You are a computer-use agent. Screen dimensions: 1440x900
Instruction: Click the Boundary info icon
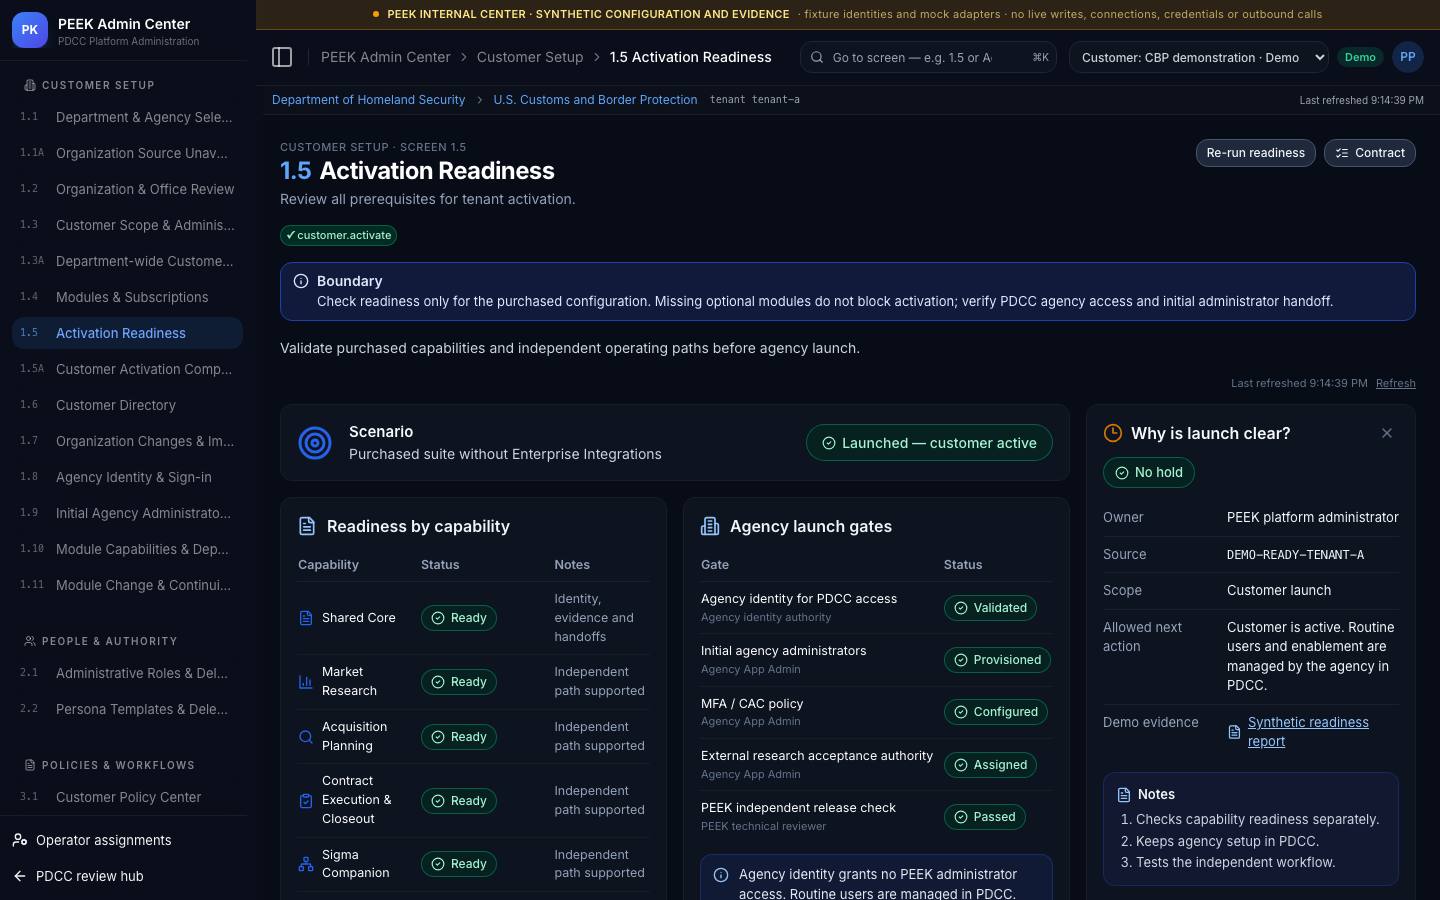tap(301, 281)
